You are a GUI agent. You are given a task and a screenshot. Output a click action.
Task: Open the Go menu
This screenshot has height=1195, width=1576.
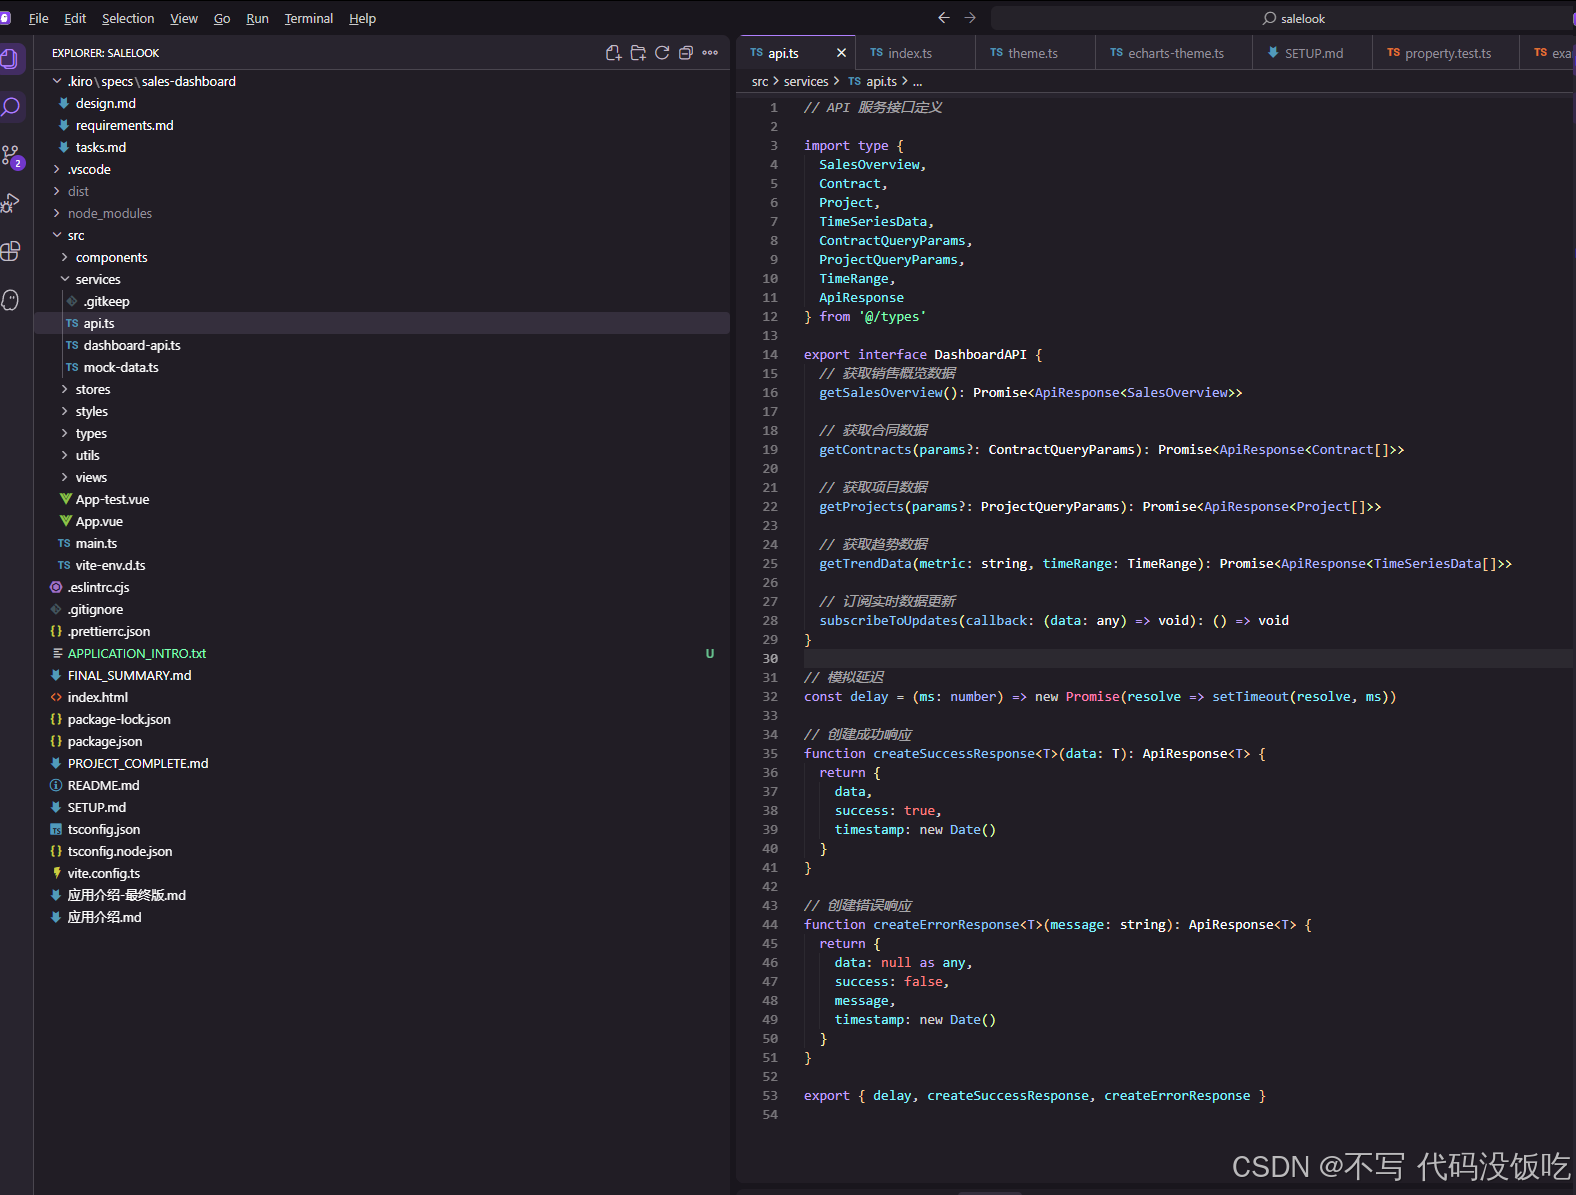coord(222,18)
